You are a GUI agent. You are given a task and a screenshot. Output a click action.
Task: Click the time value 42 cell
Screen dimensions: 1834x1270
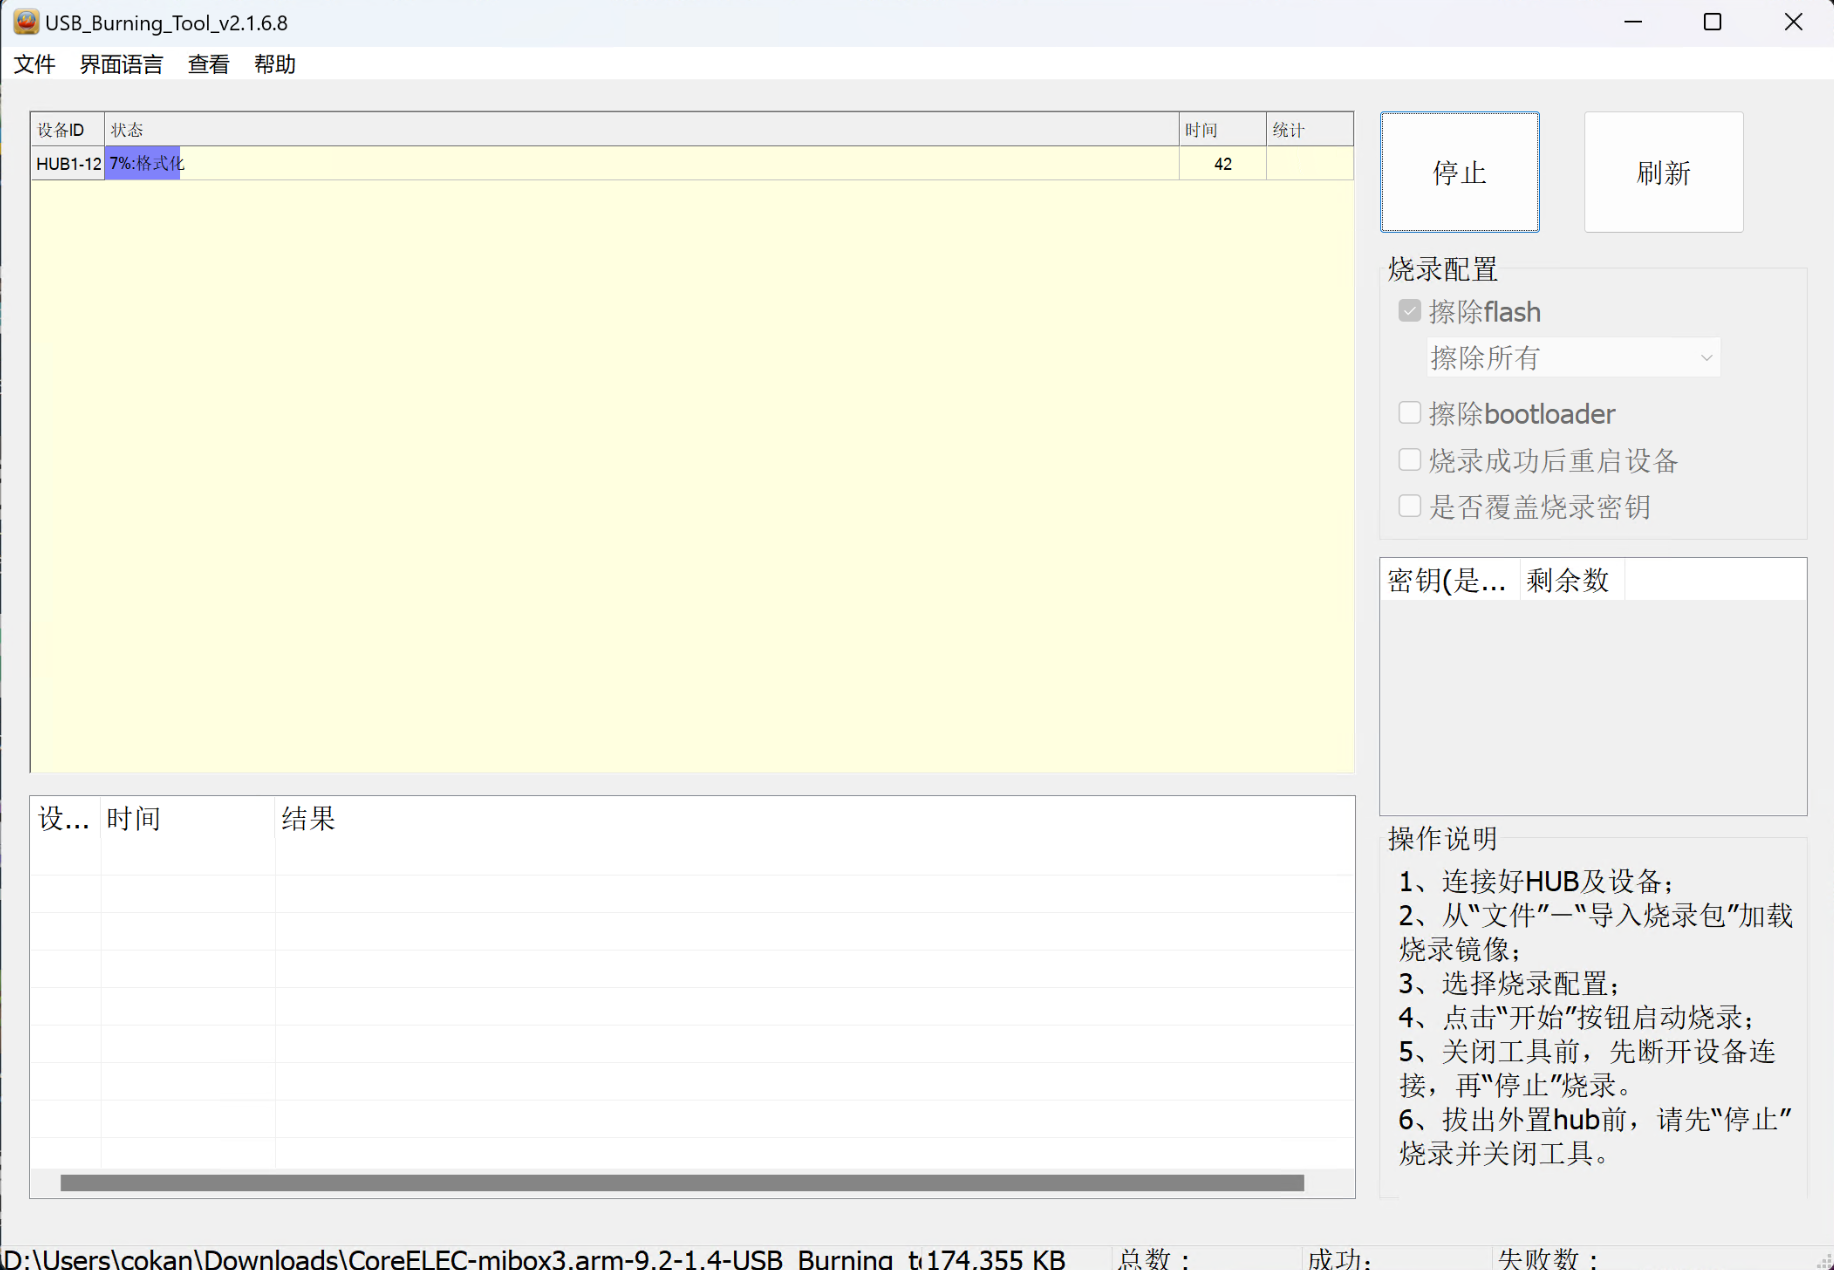coord(1222,163)
